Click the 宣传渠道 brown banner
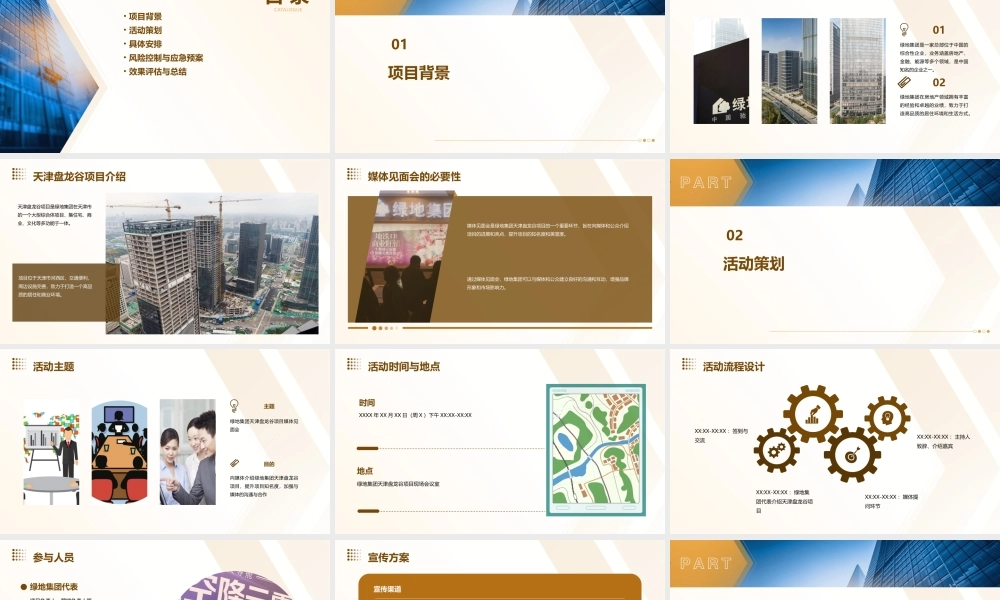Image resolution: width=1000 pixels, height=600 pixels. coord(499,587)
